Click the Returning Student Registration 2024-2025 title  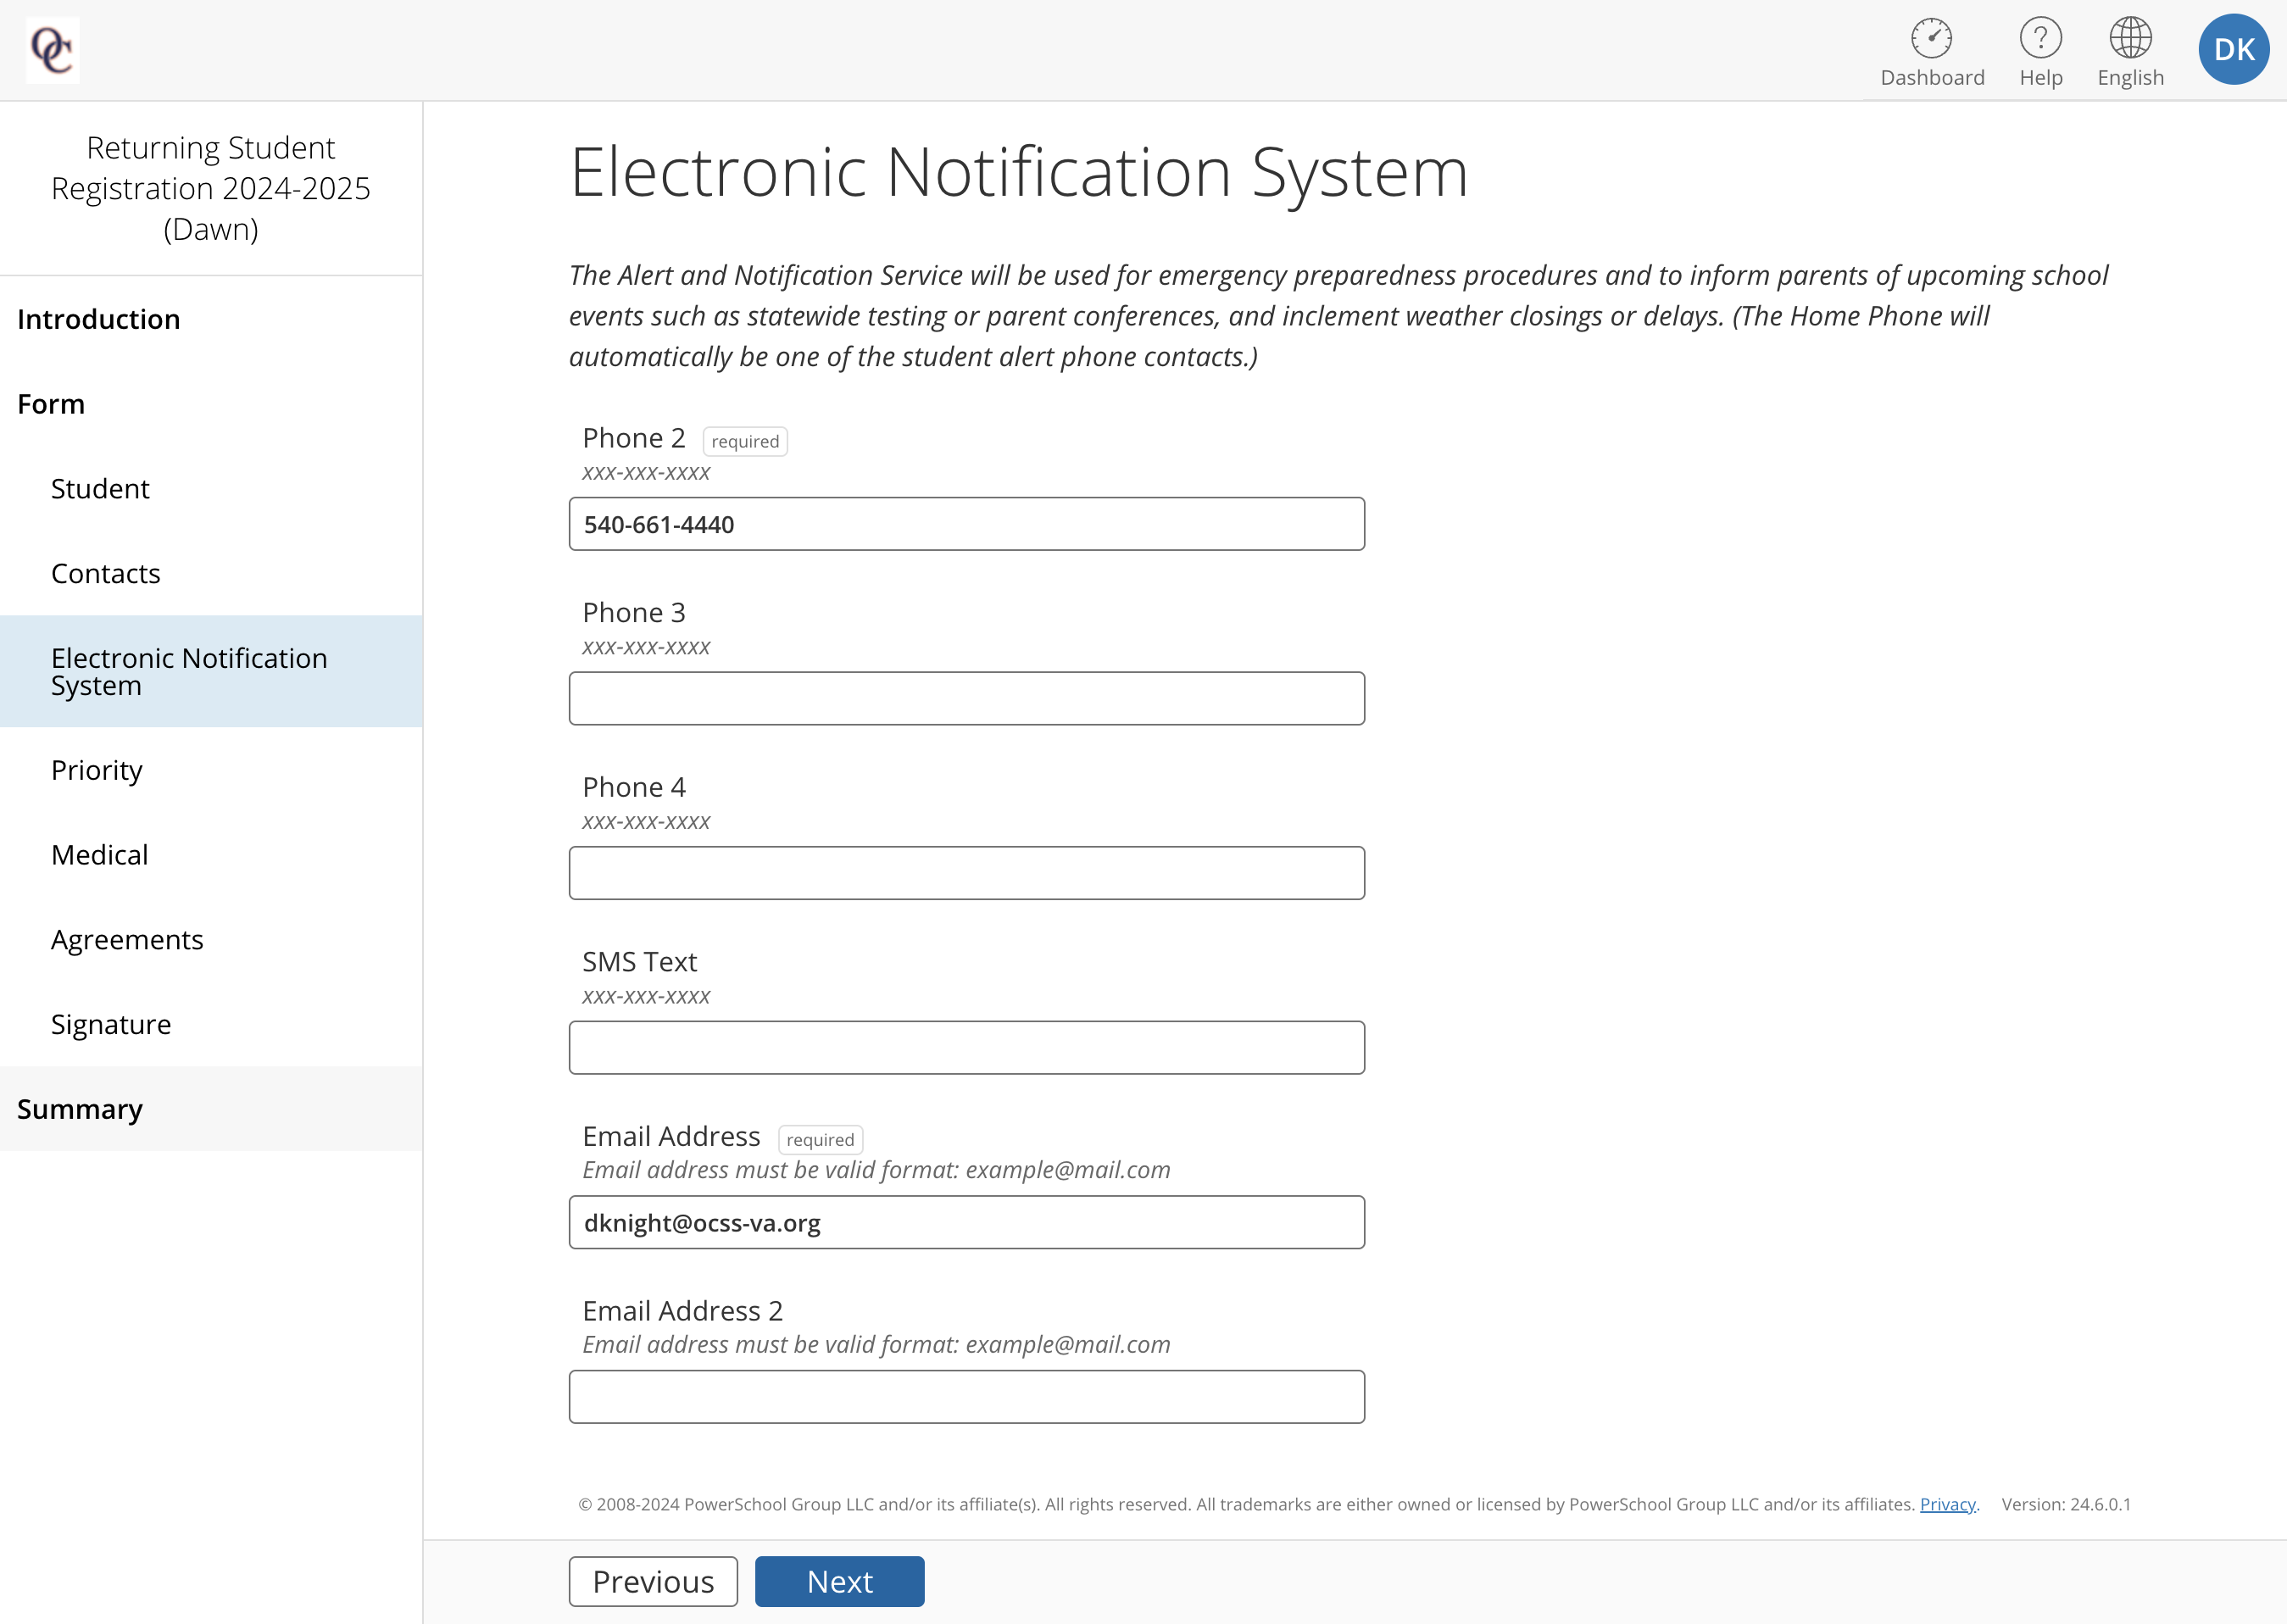211,188
